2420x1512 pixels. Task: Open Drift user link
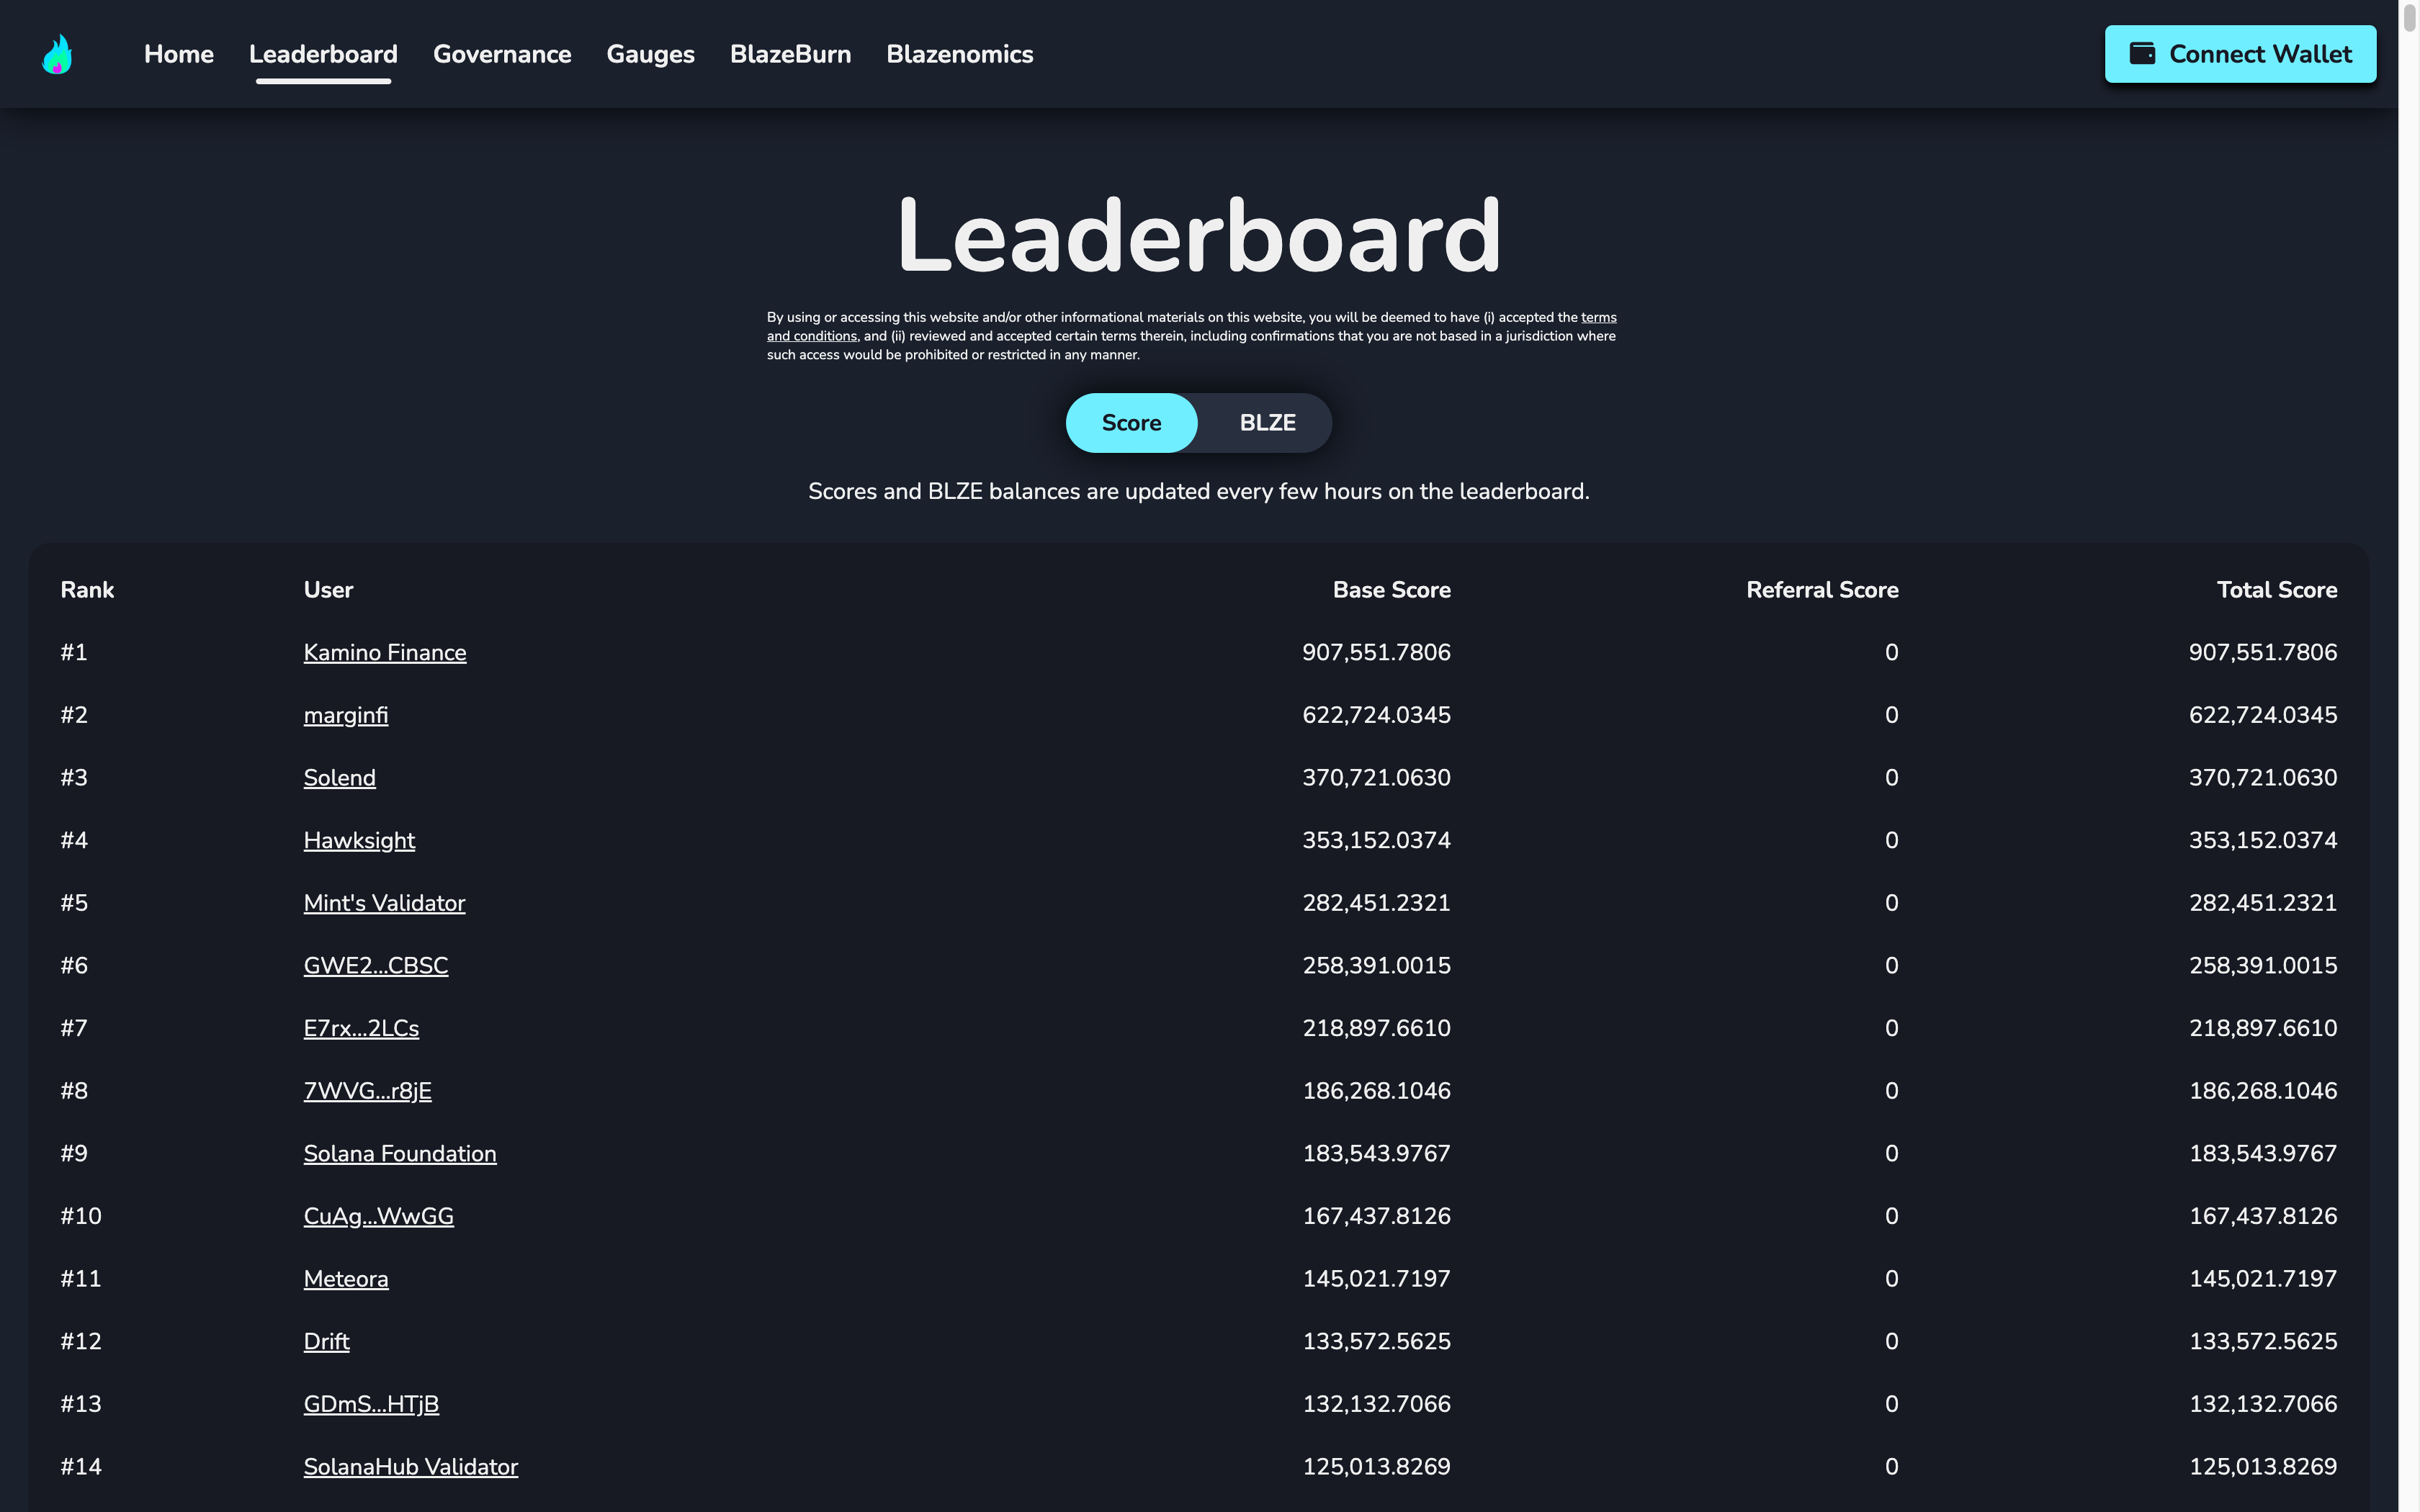pos(327,1342)
